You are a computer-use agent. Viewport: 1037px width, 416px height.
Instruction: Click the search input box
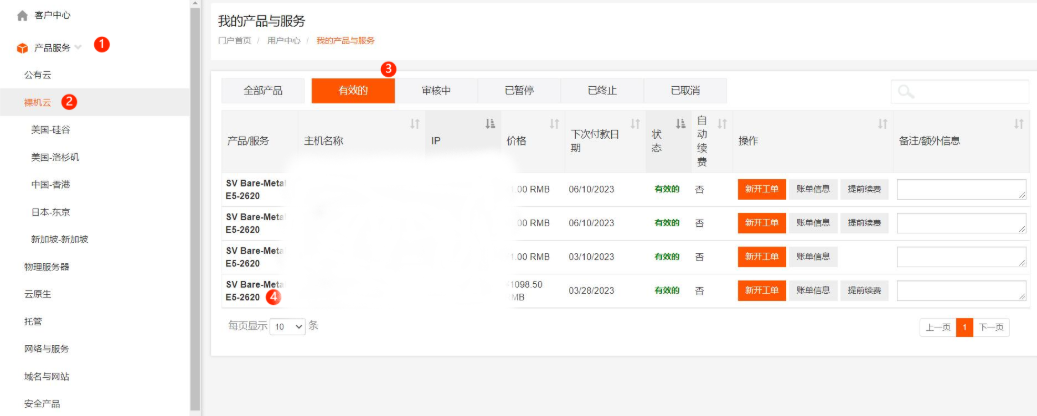click(960, 92)
